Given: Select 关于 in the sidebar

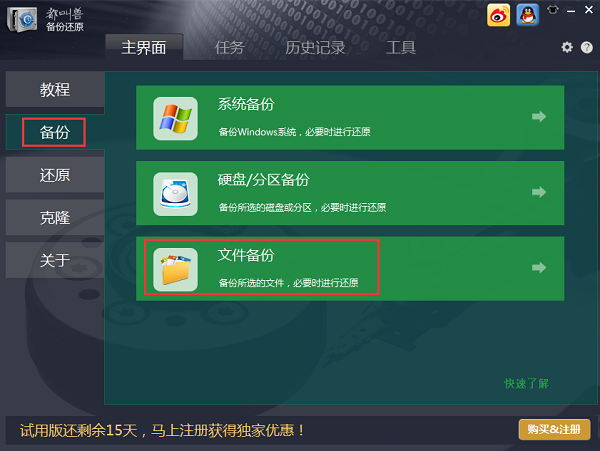Looking at the screenshot, I should pos(55,260).
